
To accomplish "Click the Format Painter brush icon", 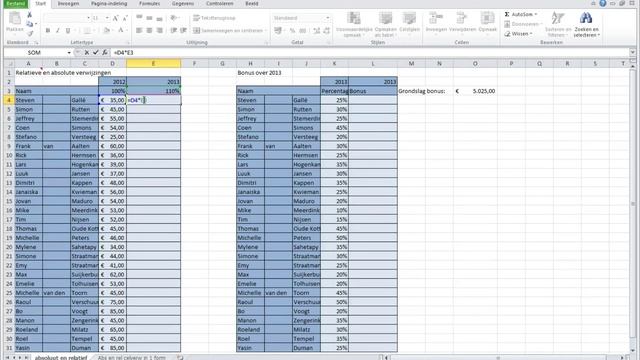I will [x=30, y=33].
